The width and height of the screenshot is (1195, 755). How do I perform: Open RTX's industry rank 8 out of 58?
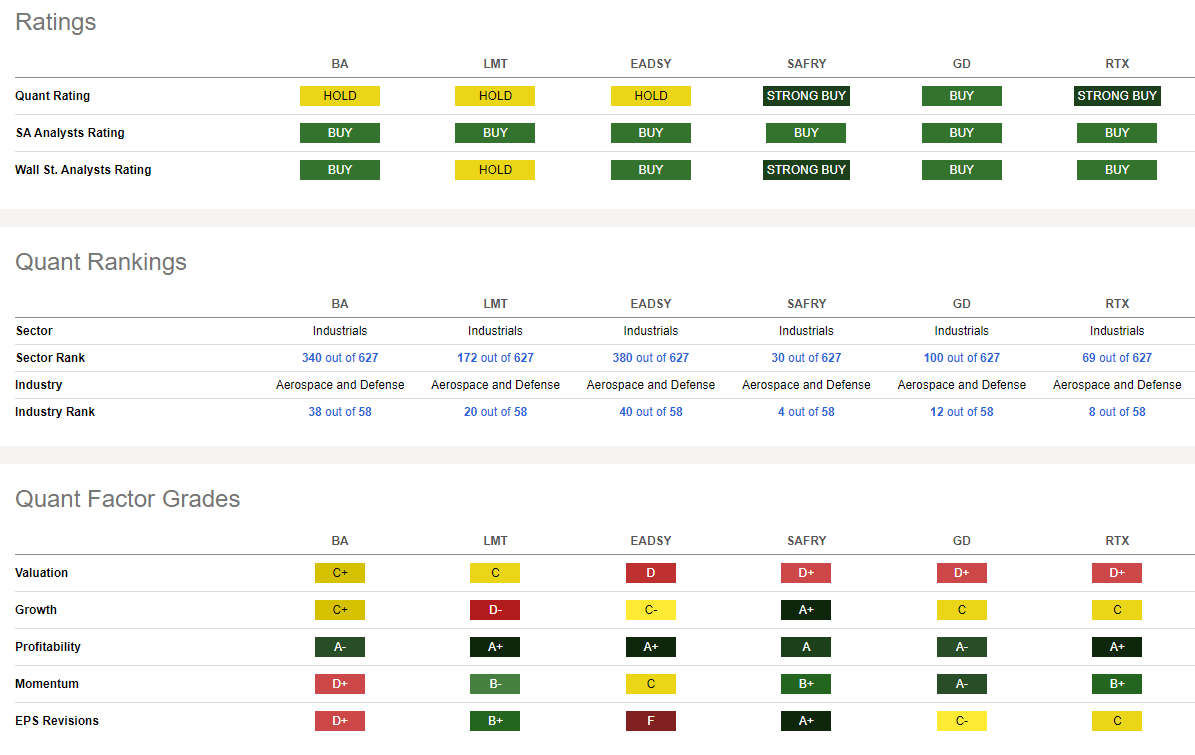pyautogui.click(x=1117, y=412)
